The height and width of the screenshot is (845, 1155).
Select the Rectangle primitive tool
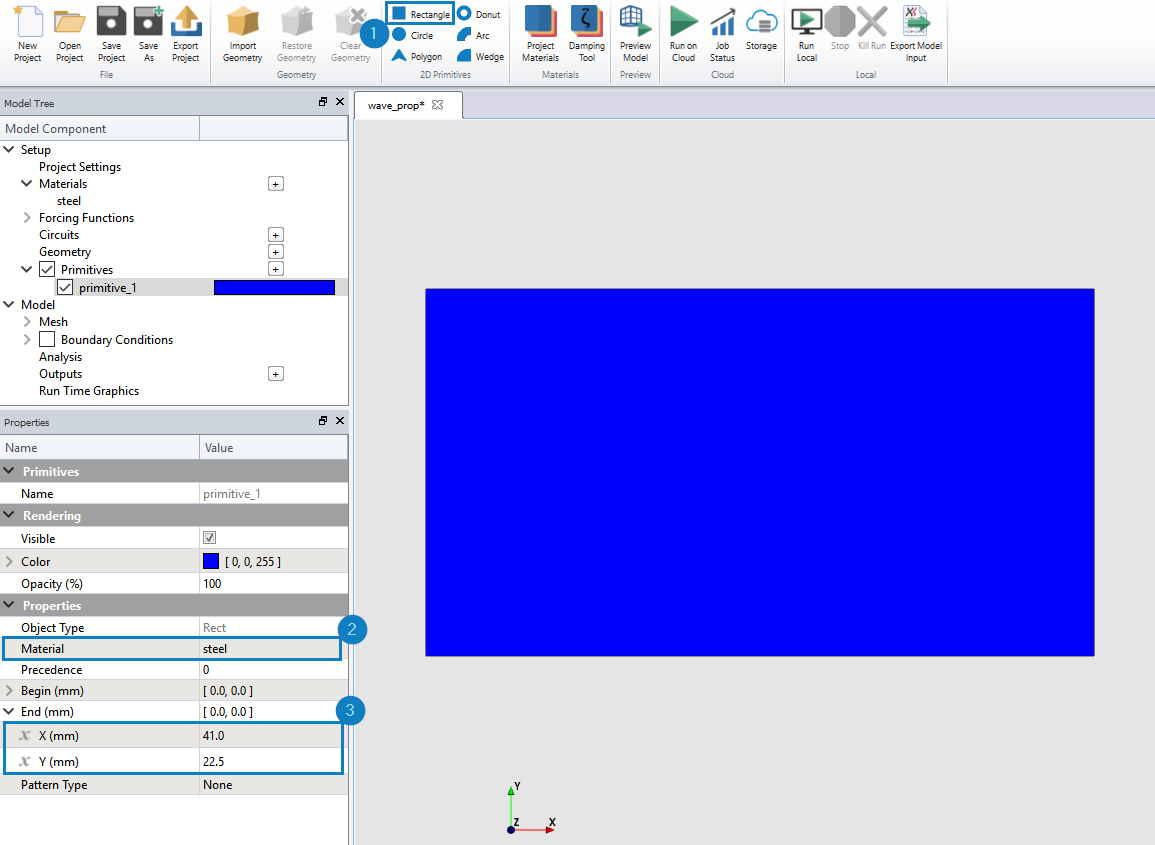(x=420, y=14)
